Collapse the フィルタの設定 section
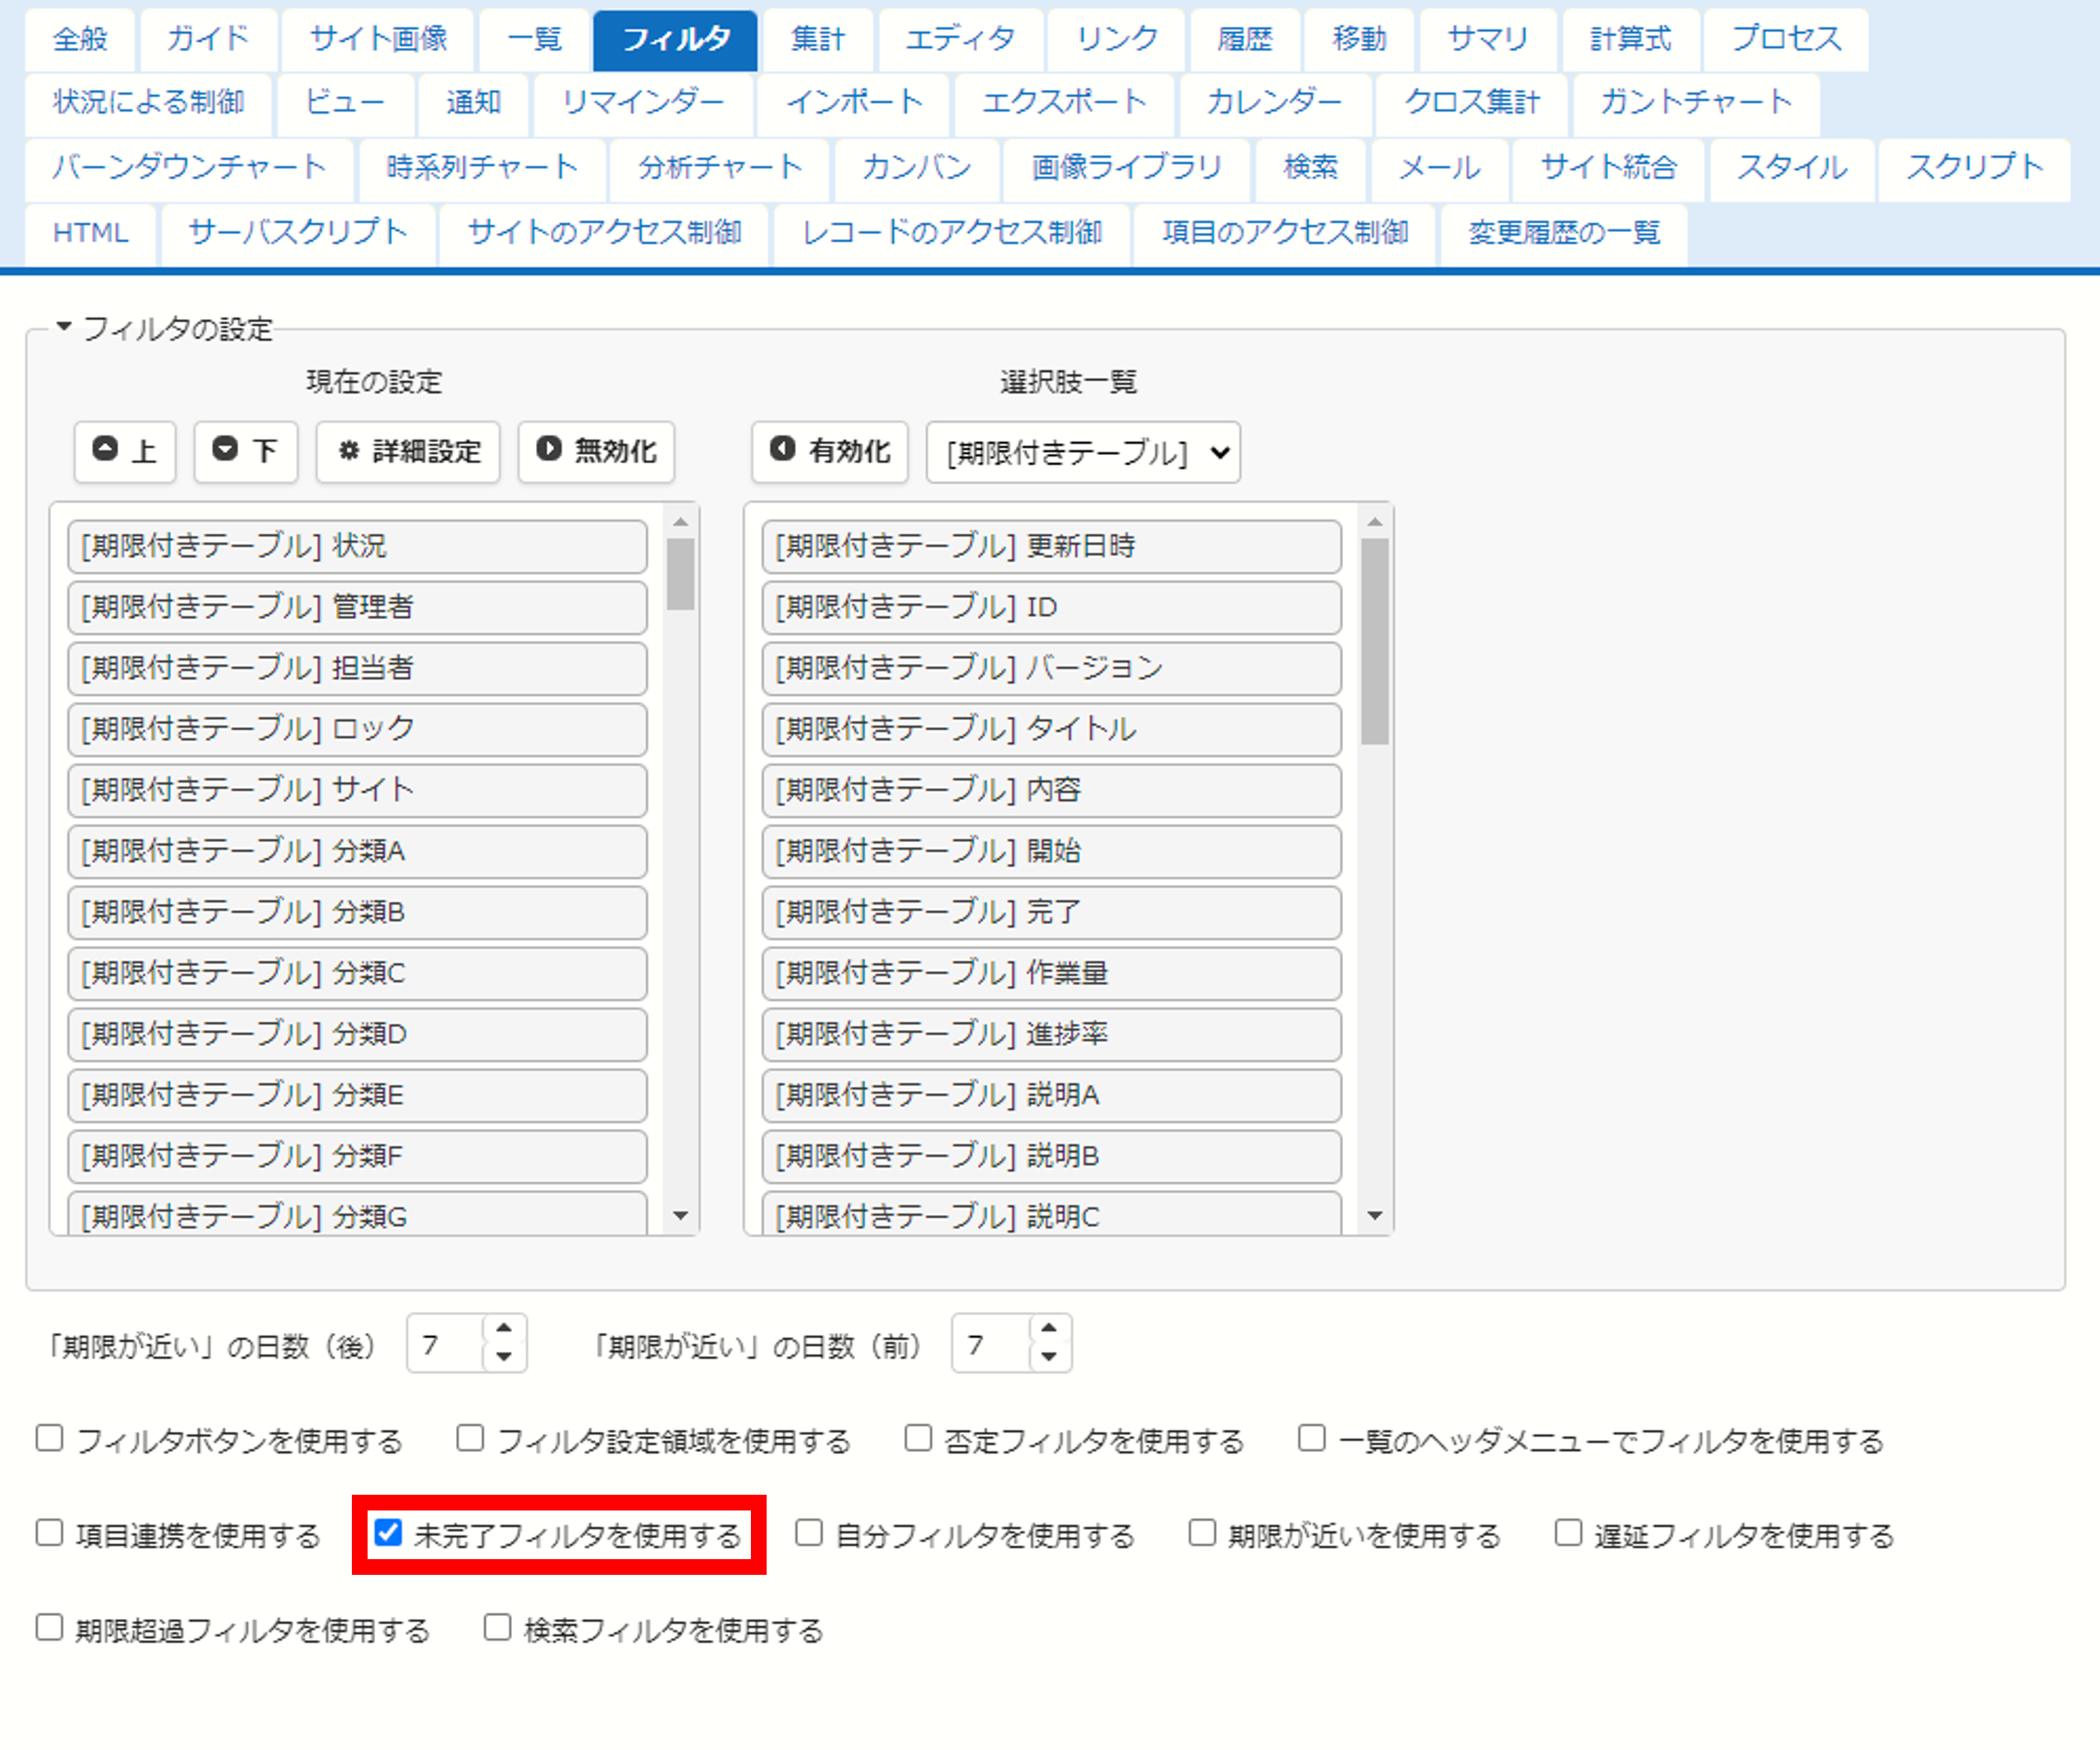Screen dimensions: 2100x1750 click(64, 327)
